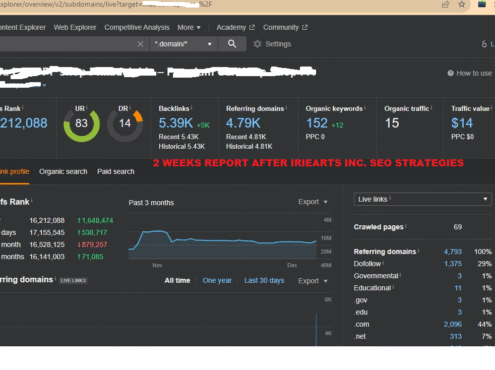Screen dimensions: 495x370
Task: Bookmark page with the star icon
Action: click(x=461, y=4)
